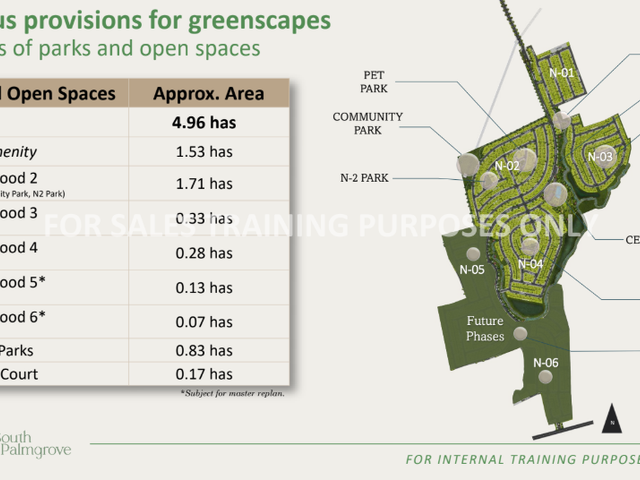Image resolution: width=640 pixels, height=480 pixels.
Task: Click the '0.13 has' area value
Action: tap(204, 288)
